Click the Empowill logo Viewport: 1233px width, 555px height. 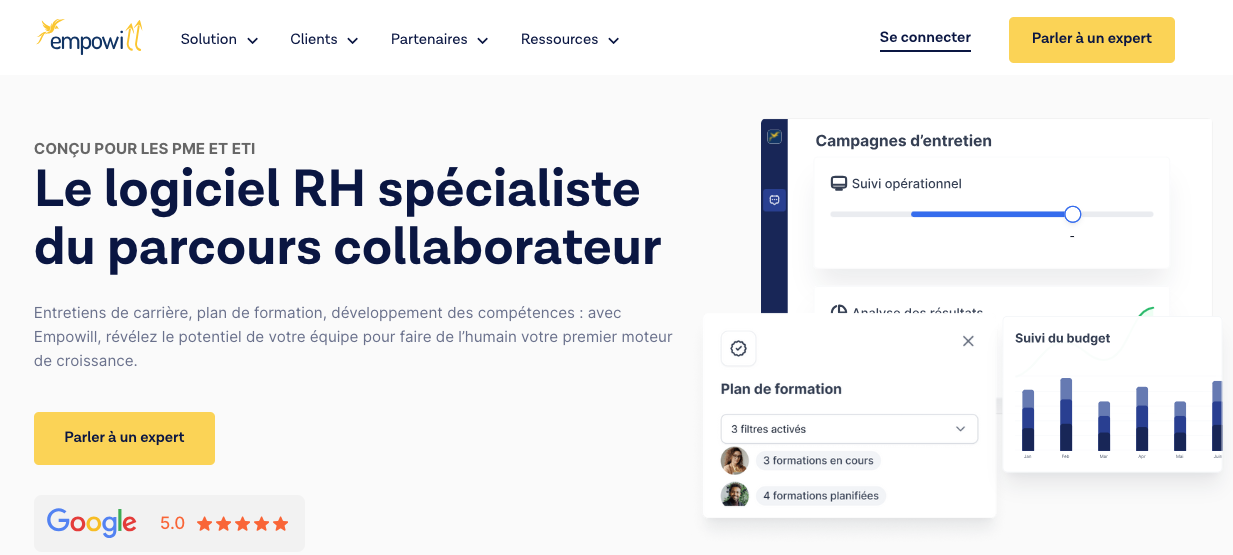click(90, 37)
